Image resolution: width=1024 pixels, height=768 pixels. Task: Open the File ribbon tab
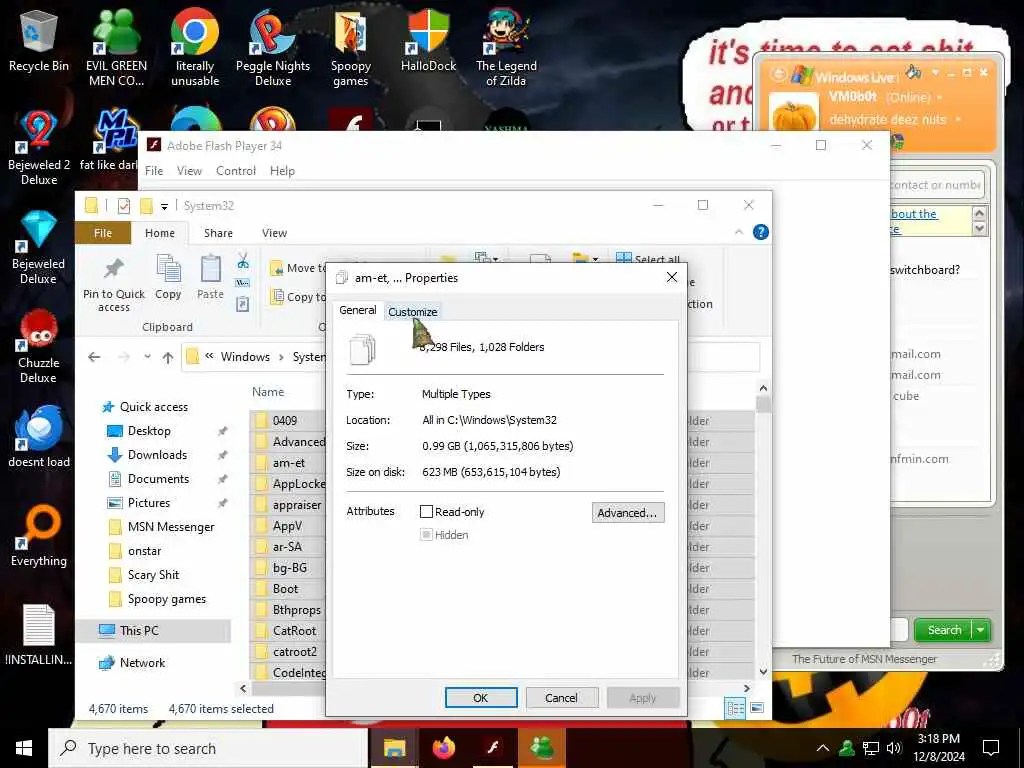(103, 233)
